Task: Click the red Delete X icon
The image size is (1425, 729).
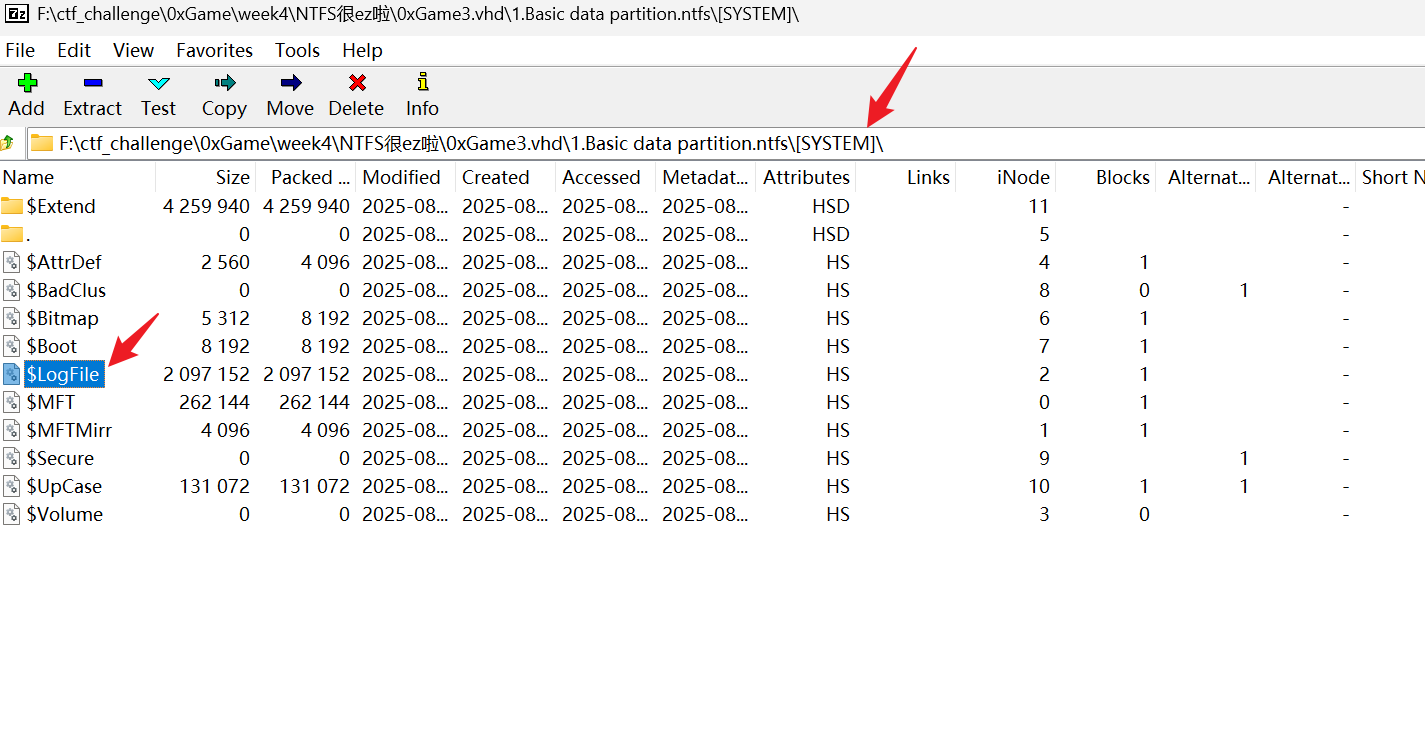Action: tap(356, 84)
